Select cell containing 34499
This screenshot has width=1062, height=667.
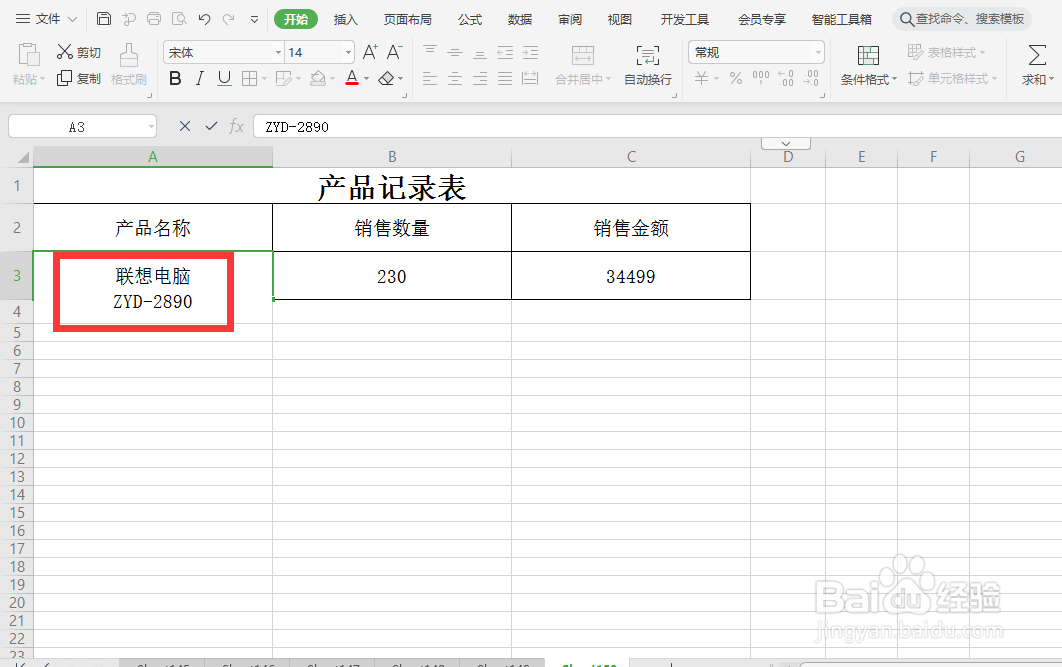pos(631,276)
